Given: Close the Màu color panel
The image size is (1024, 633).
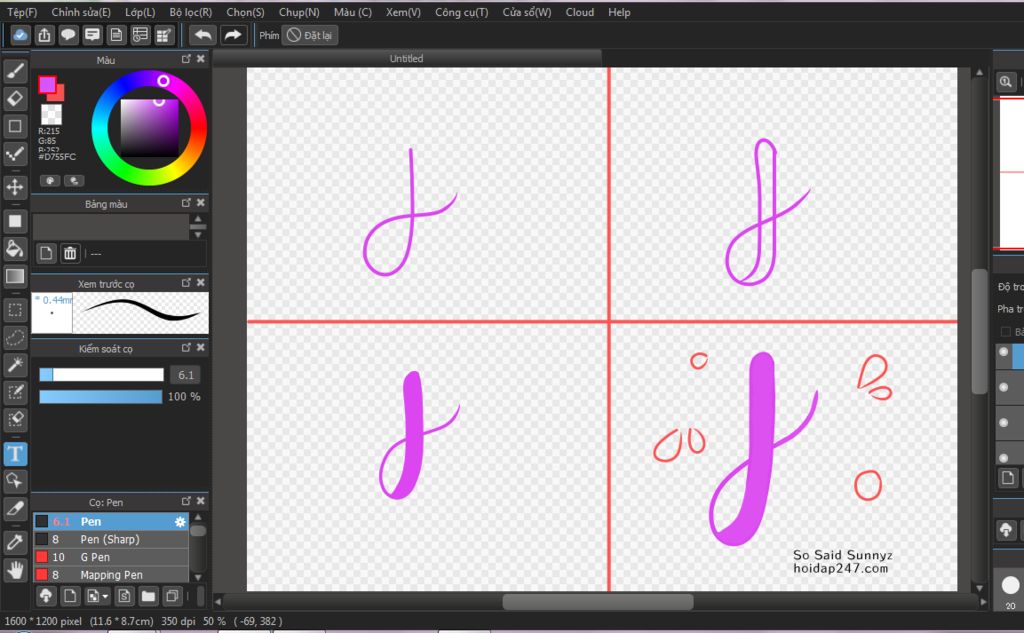Looking at the screenshot, I should (200, 59).
